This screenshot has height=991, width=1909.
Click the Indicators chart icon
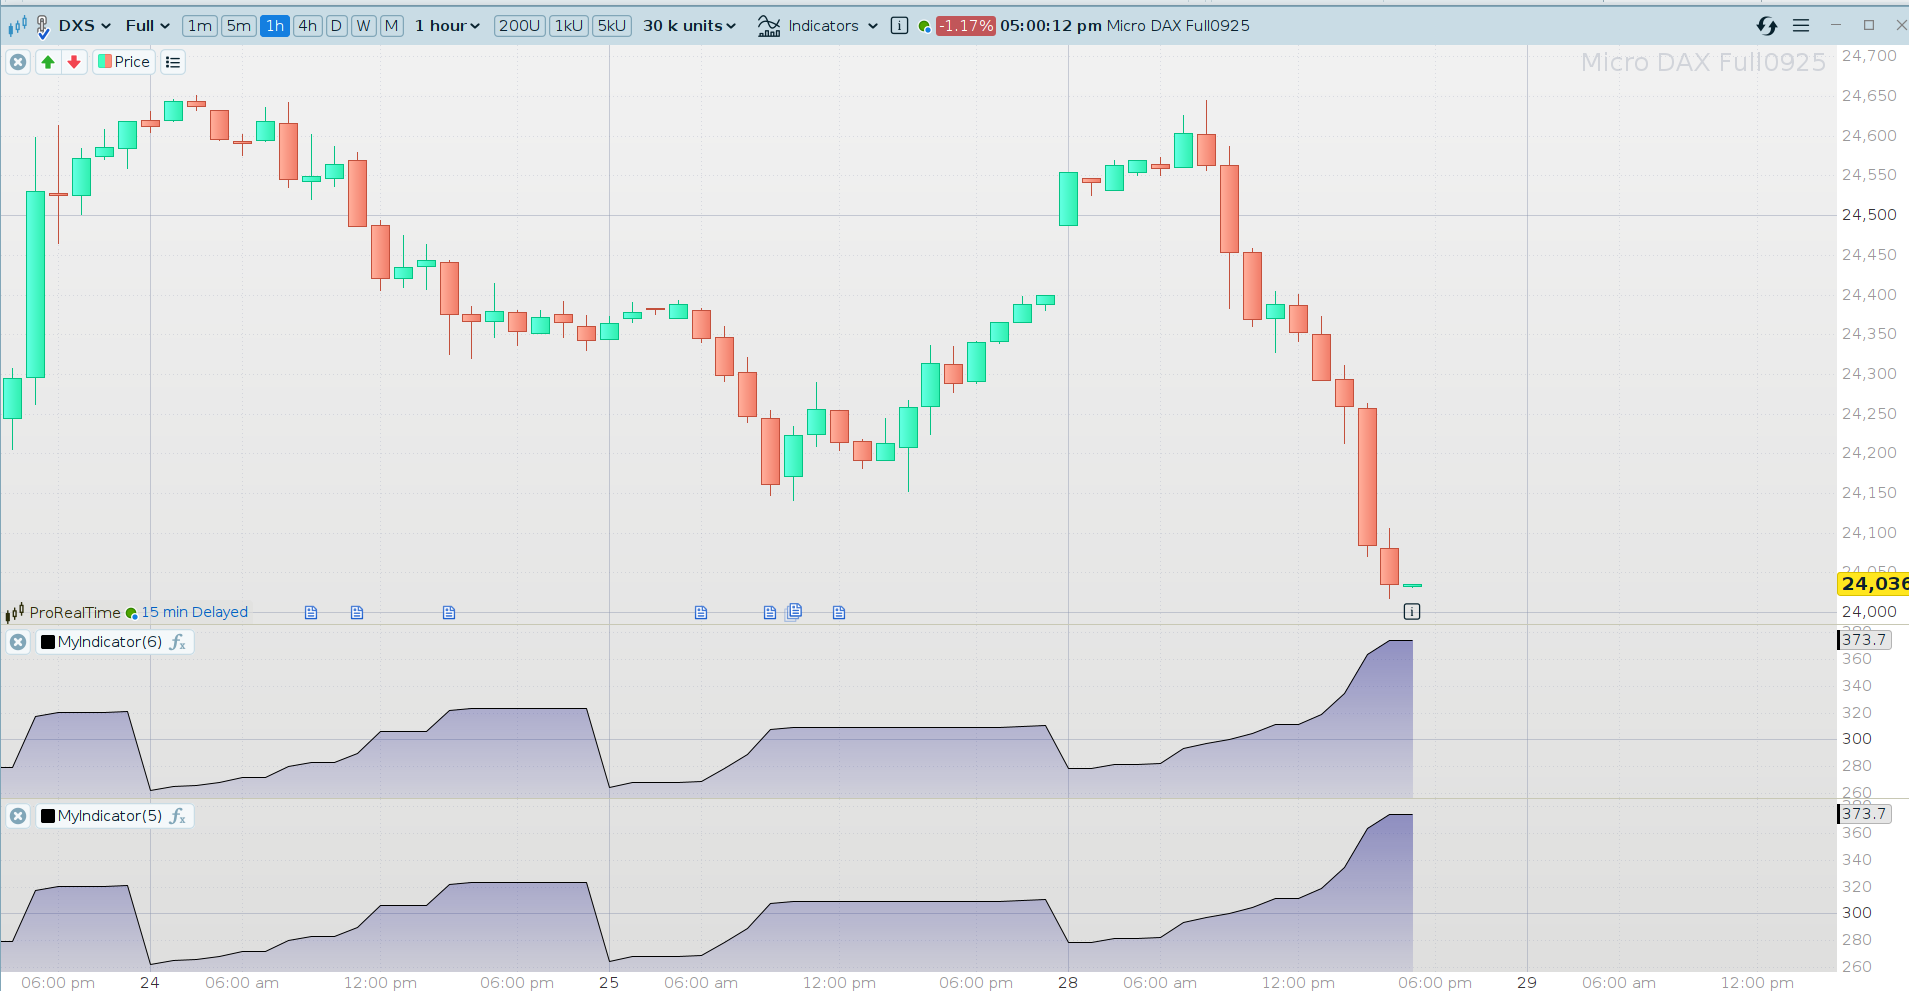pos(769,26)
